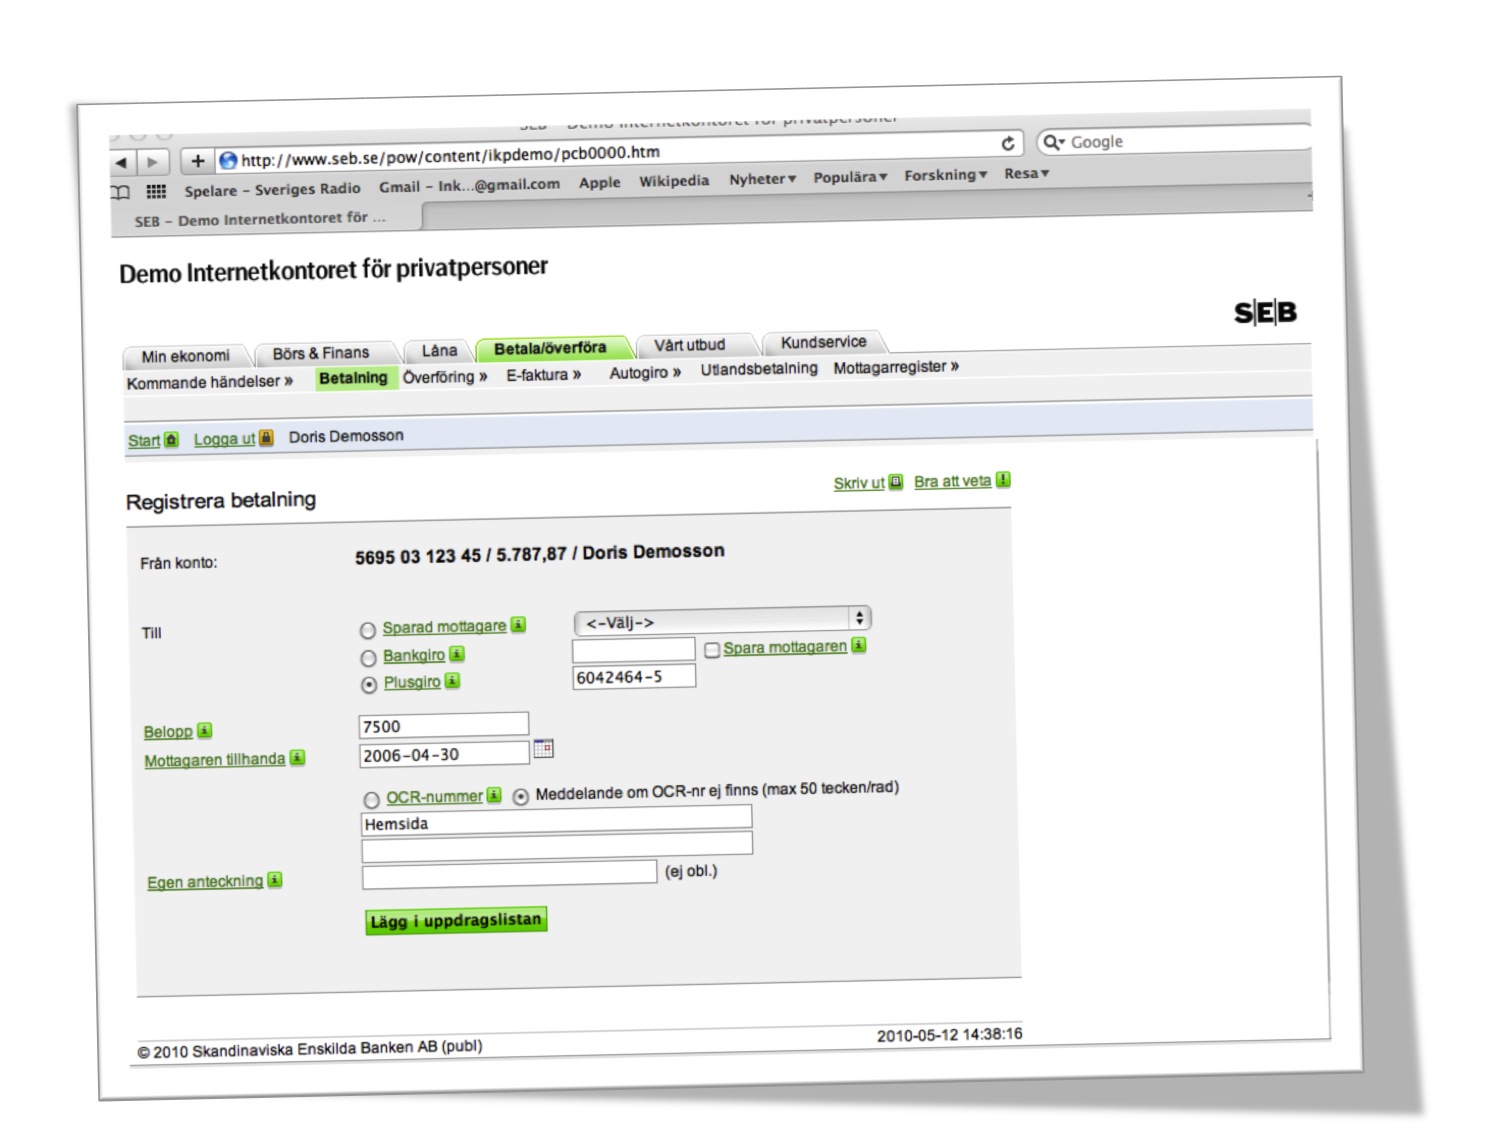This screenshot has width=1500, height=1125.
Task: Select the Bankgiro radio button
Action: (x=369, y=658)
